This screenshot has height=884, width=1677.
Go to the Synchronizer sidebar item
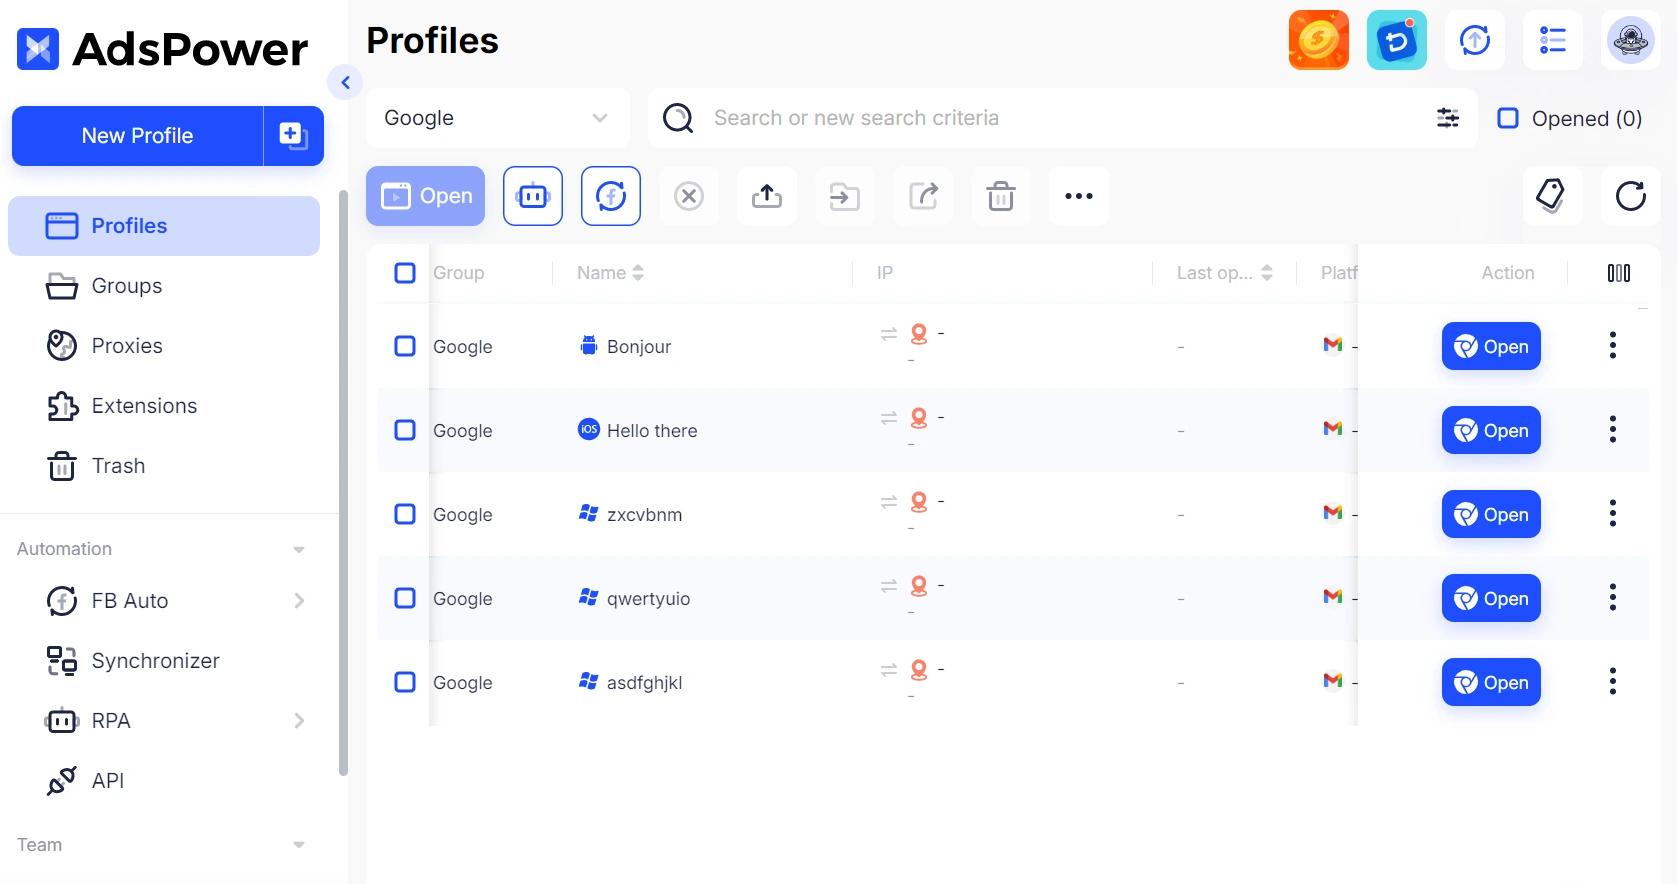click(164, 661)
